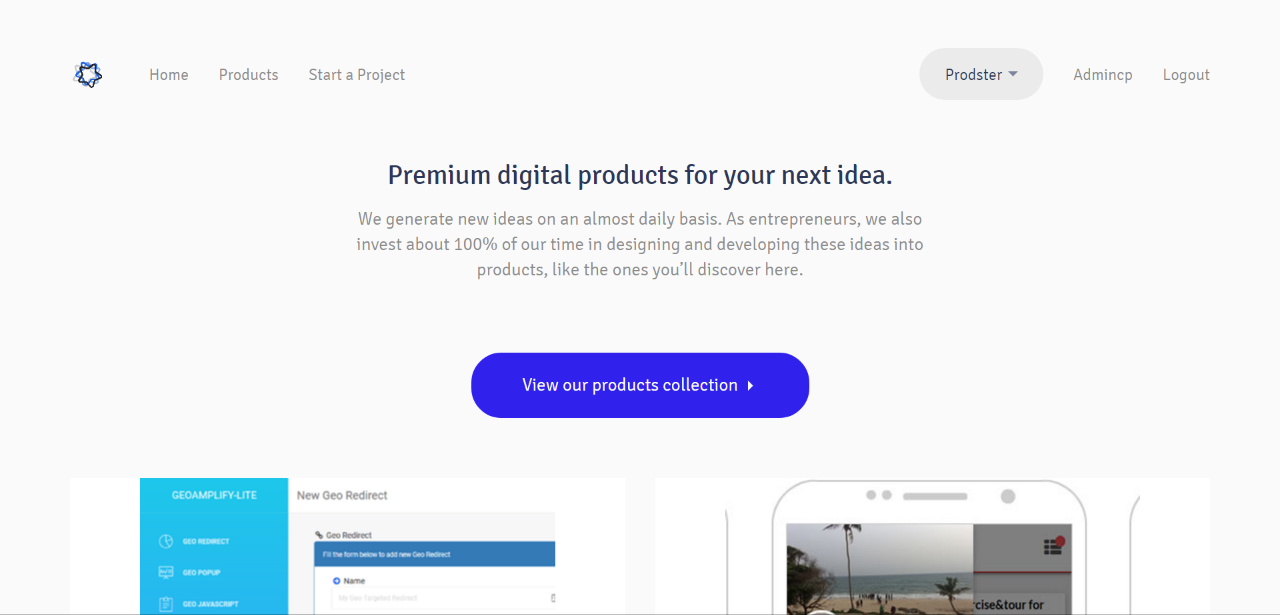Click the red-dot notification menu icon on phone mockup
1280x615 pixels.
tap(1053, 546)
